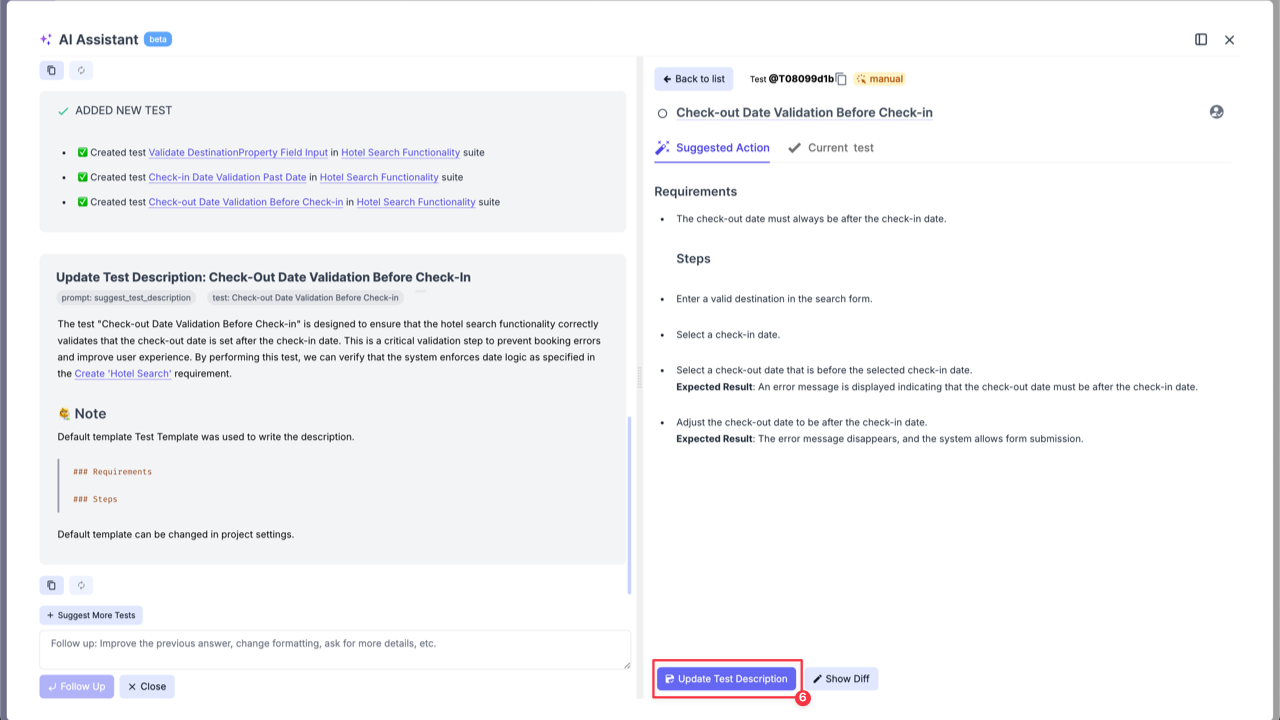Copy the Update Test Description response
The image size is (1280, 720).
[51, 585]
